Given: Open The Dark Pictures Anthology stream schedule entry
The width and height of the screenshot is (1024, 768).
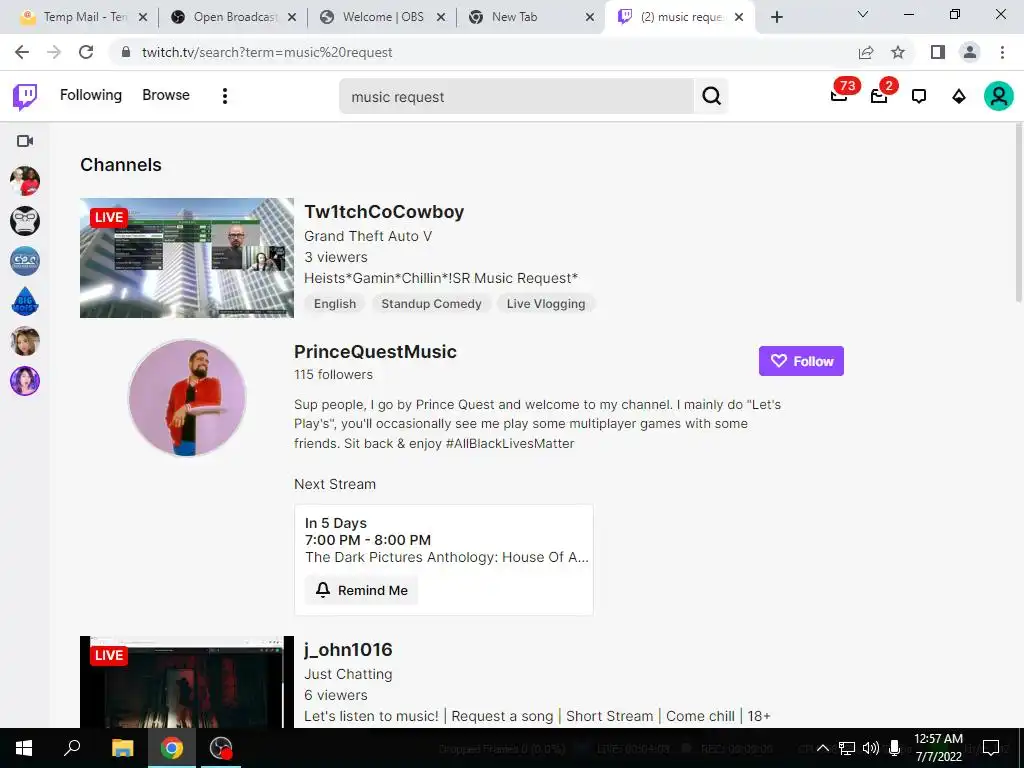Looking at the screenshot, I should coord(444,560).
